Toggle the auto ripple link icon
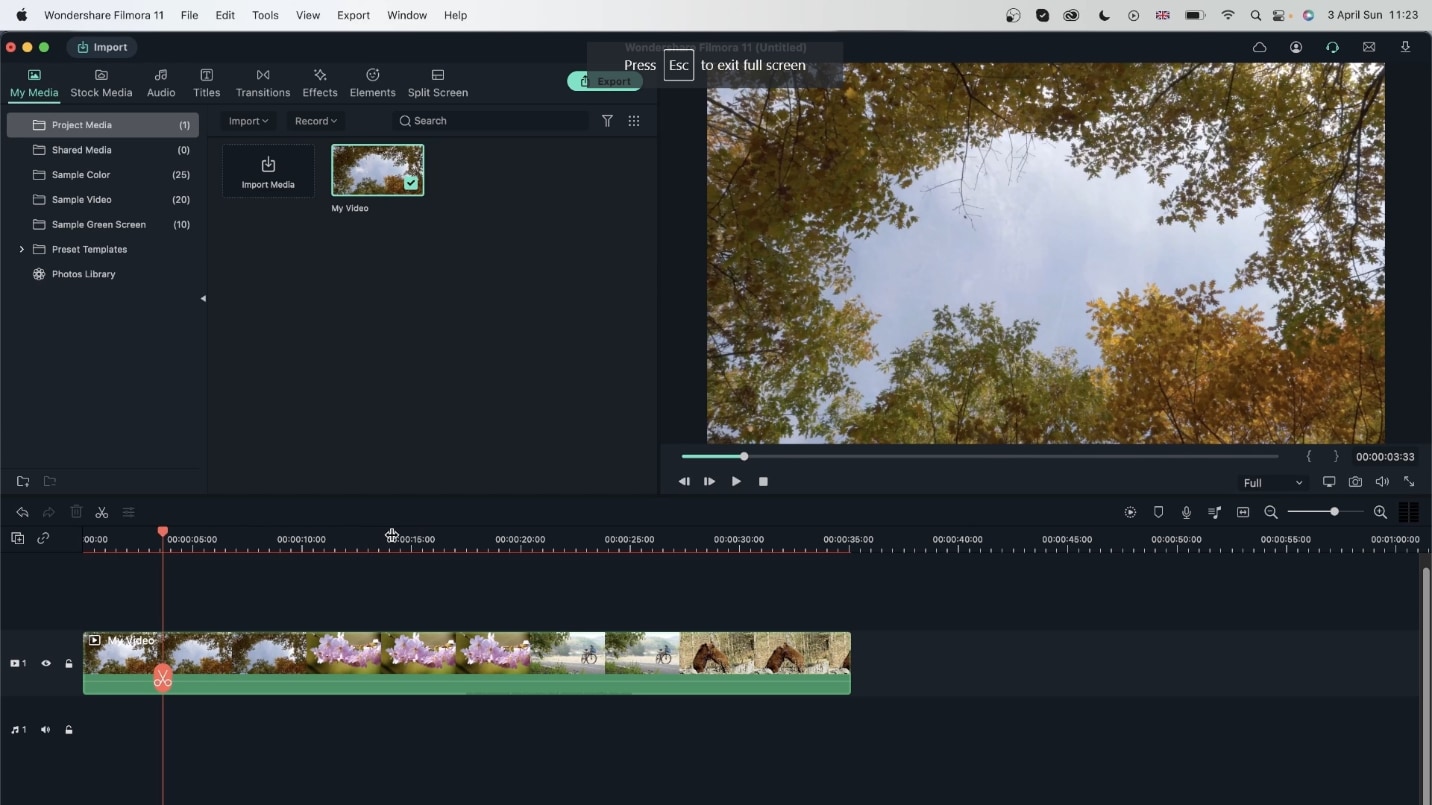The width and height of the screenshot is (1432, 805). (43, 538)
